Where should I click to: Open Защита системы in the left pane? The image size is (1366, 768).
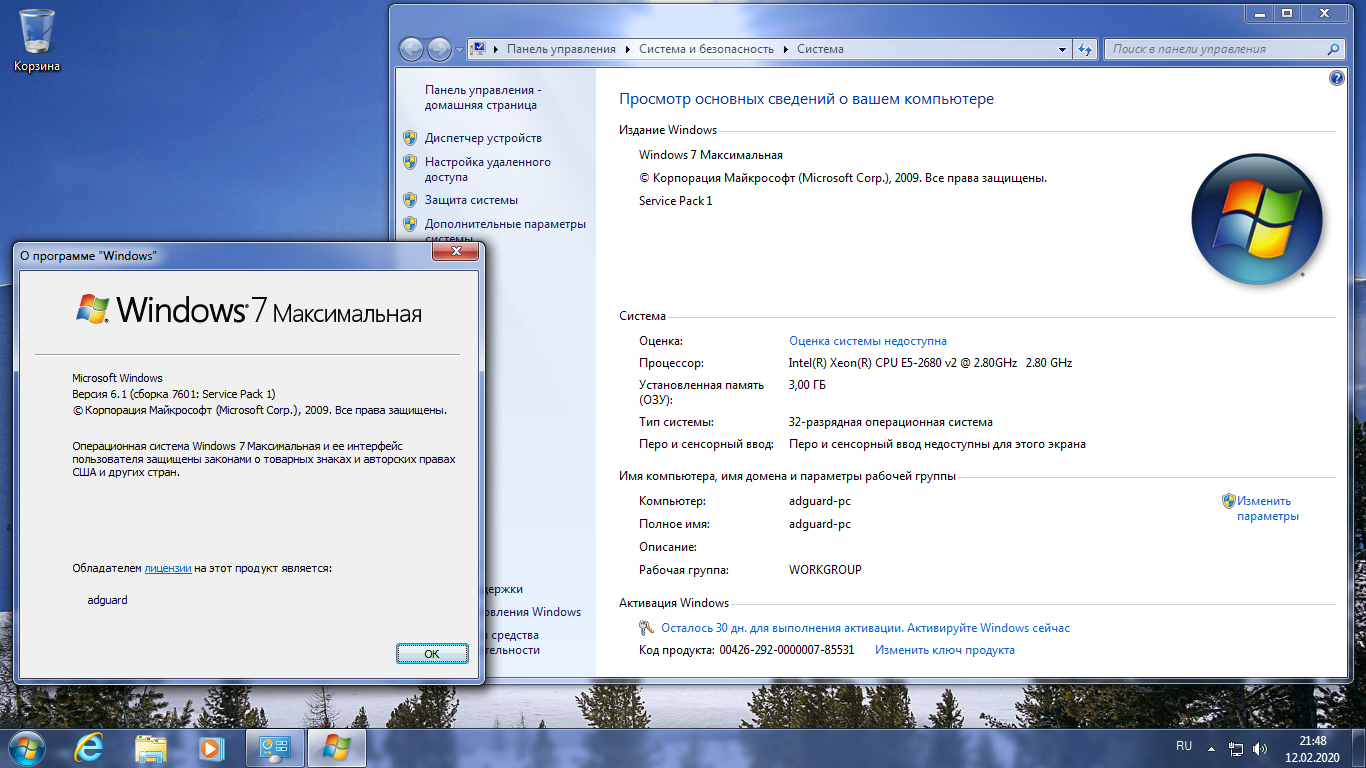[x=471, y=200]
